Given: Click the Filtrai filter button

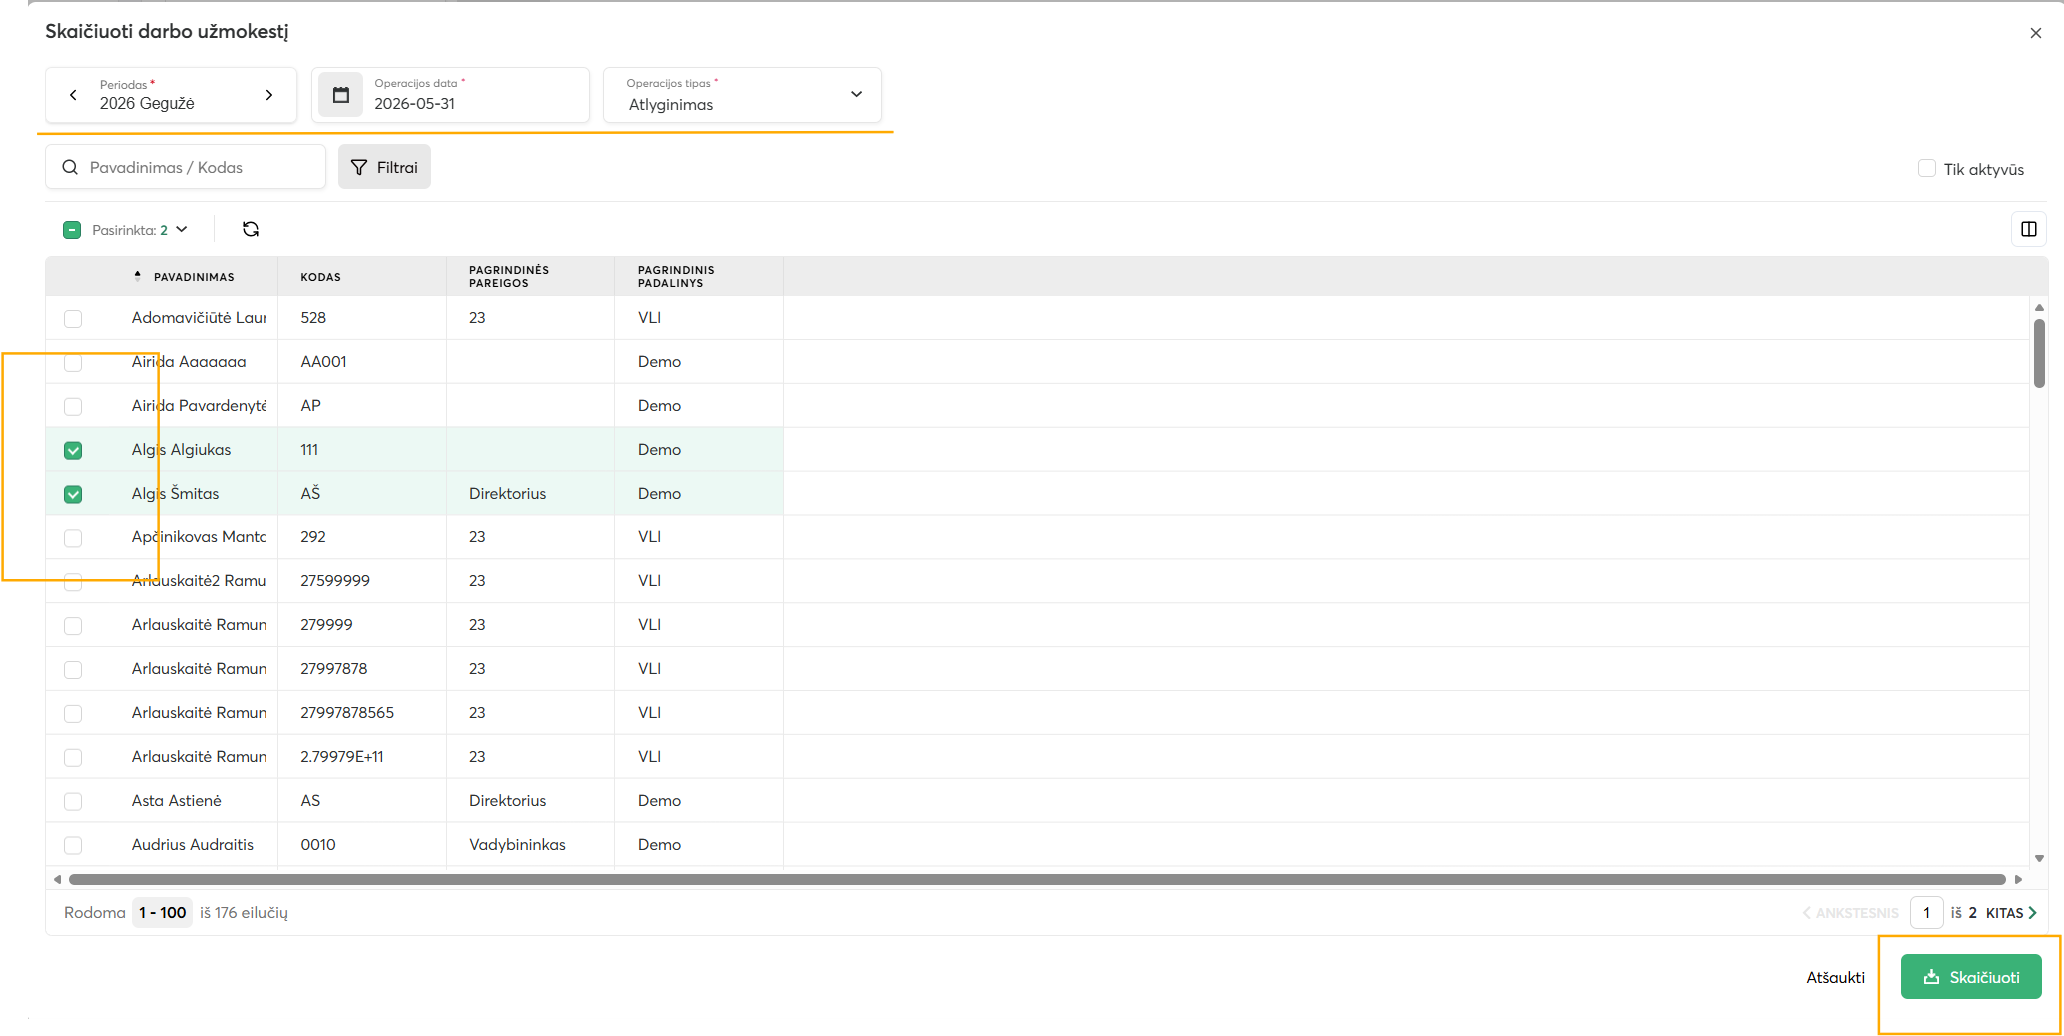Looking at the screenshot, I should [x=384, y=167].
